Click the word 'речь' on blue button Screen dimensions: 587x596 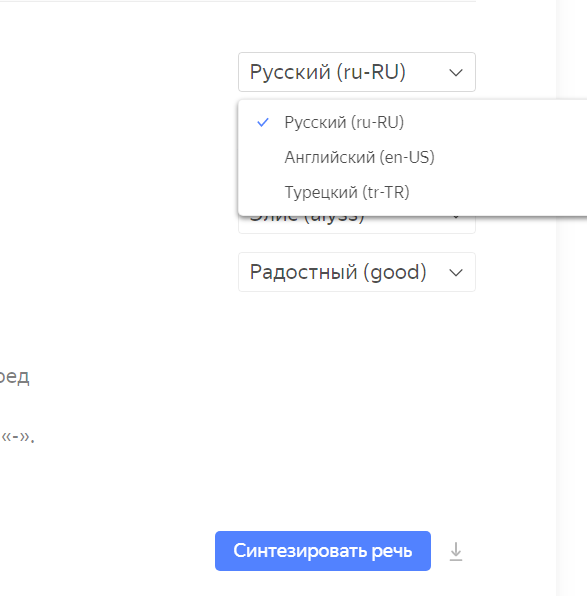(x=392, y=551)
